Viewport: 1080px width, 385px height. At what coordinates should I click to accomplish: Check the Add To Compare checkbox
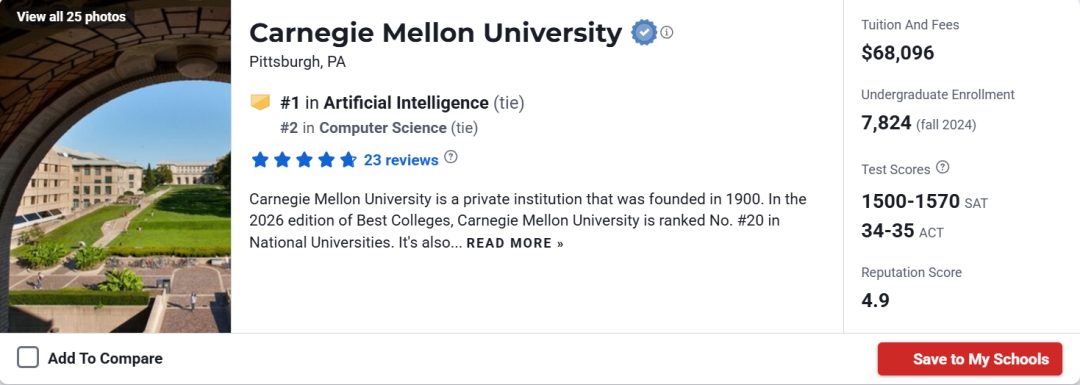[x=28, y=358]
